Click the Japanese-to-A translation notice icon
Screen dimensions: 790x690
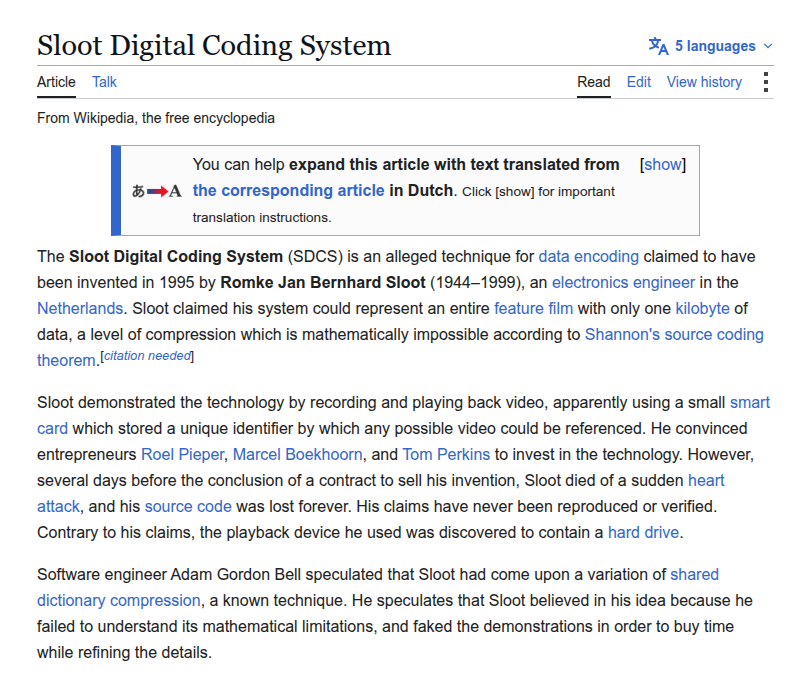pos(157,191)
